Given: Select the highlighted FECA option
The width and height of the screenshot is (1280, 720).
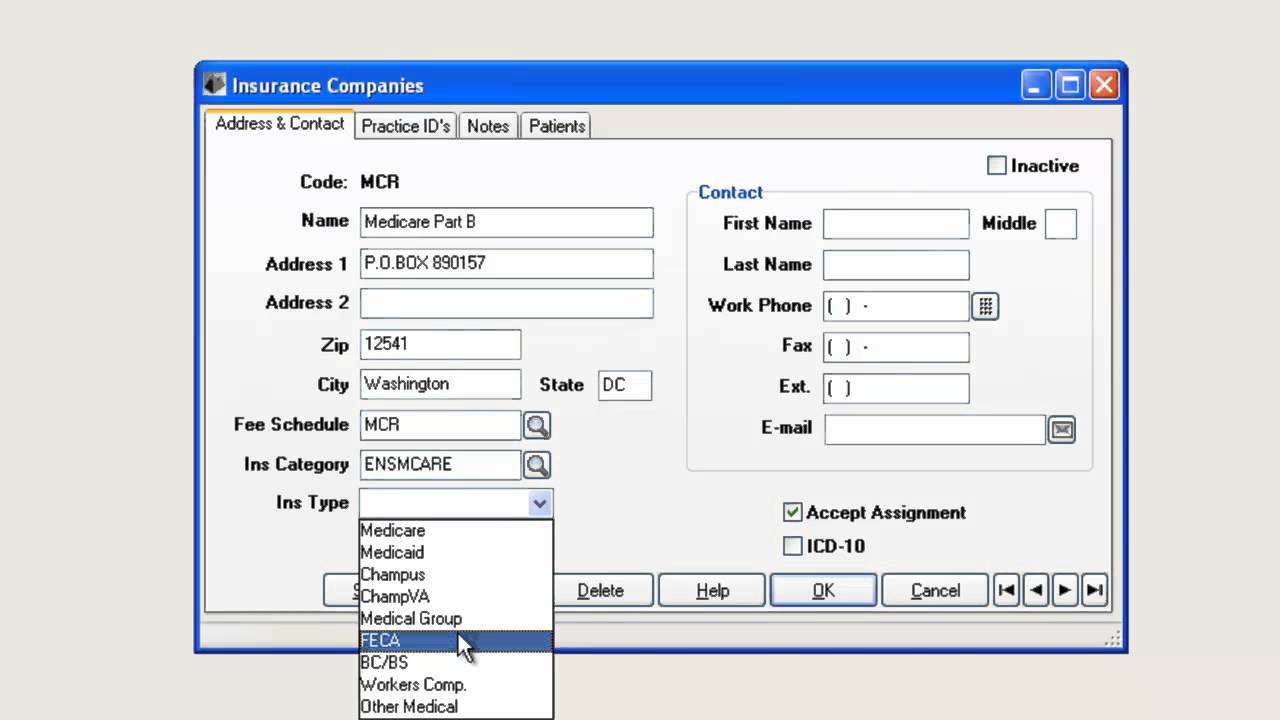Looking at the screenshot, I should [x=455, y=641].
